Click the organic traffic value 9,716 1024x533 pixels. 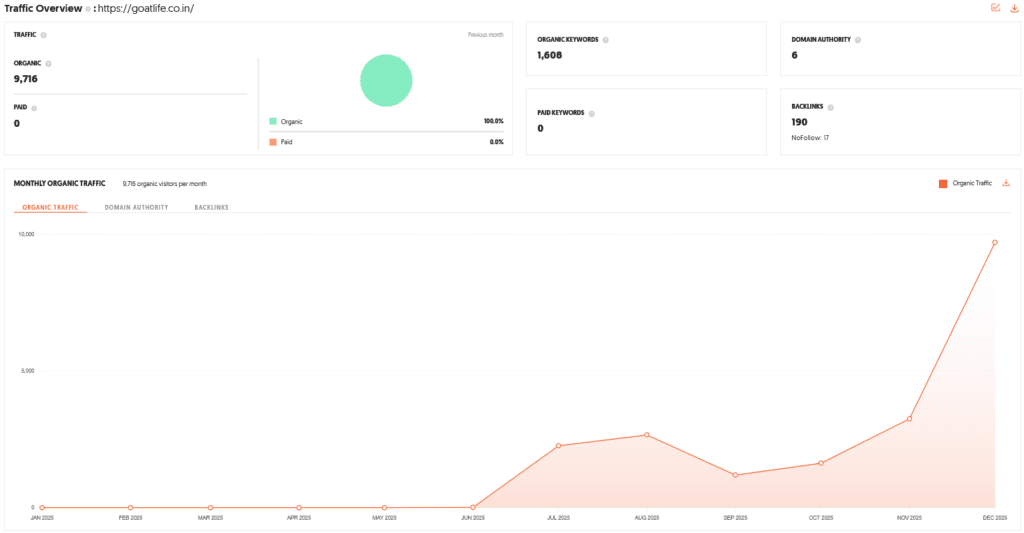pyautogui.click(x=25, y=78)
